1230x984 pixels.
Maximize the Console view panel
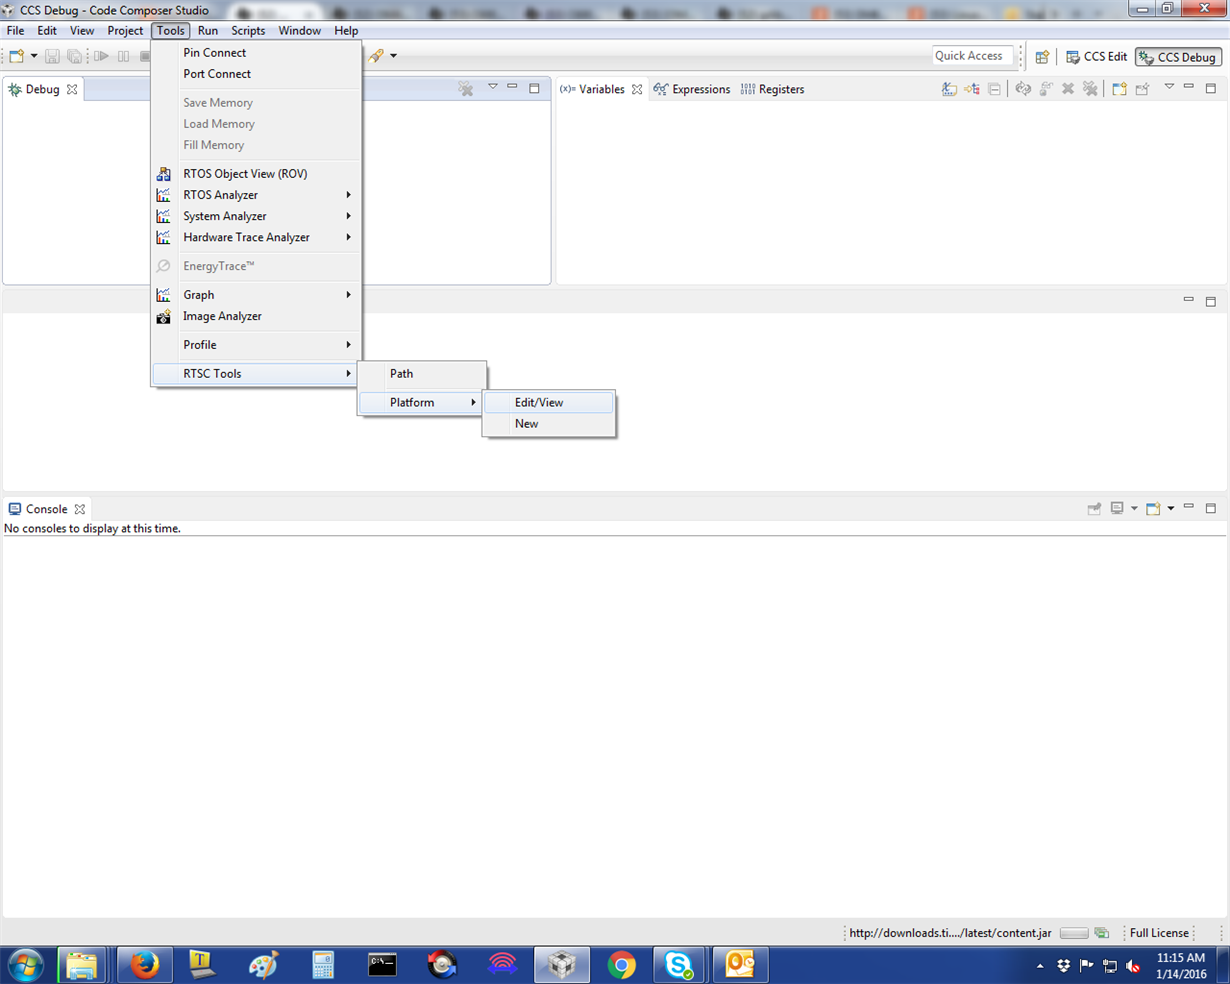click(1210, 508)
